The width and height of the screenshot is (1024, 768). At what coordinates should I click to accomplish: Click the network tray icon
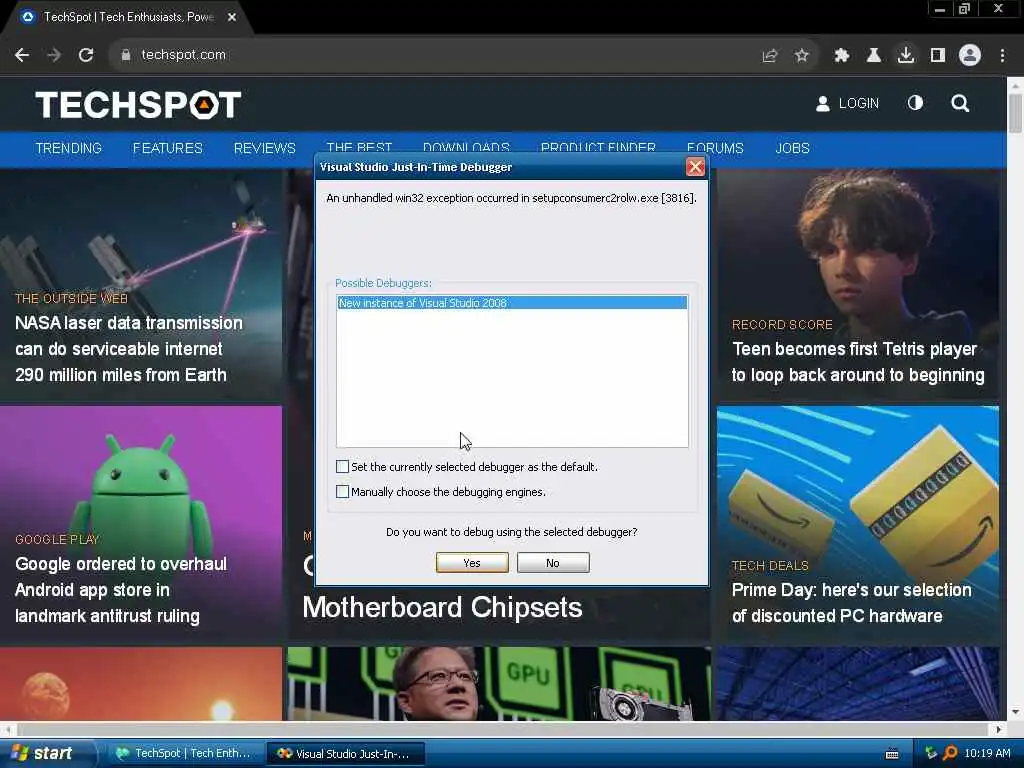point(931,754)
